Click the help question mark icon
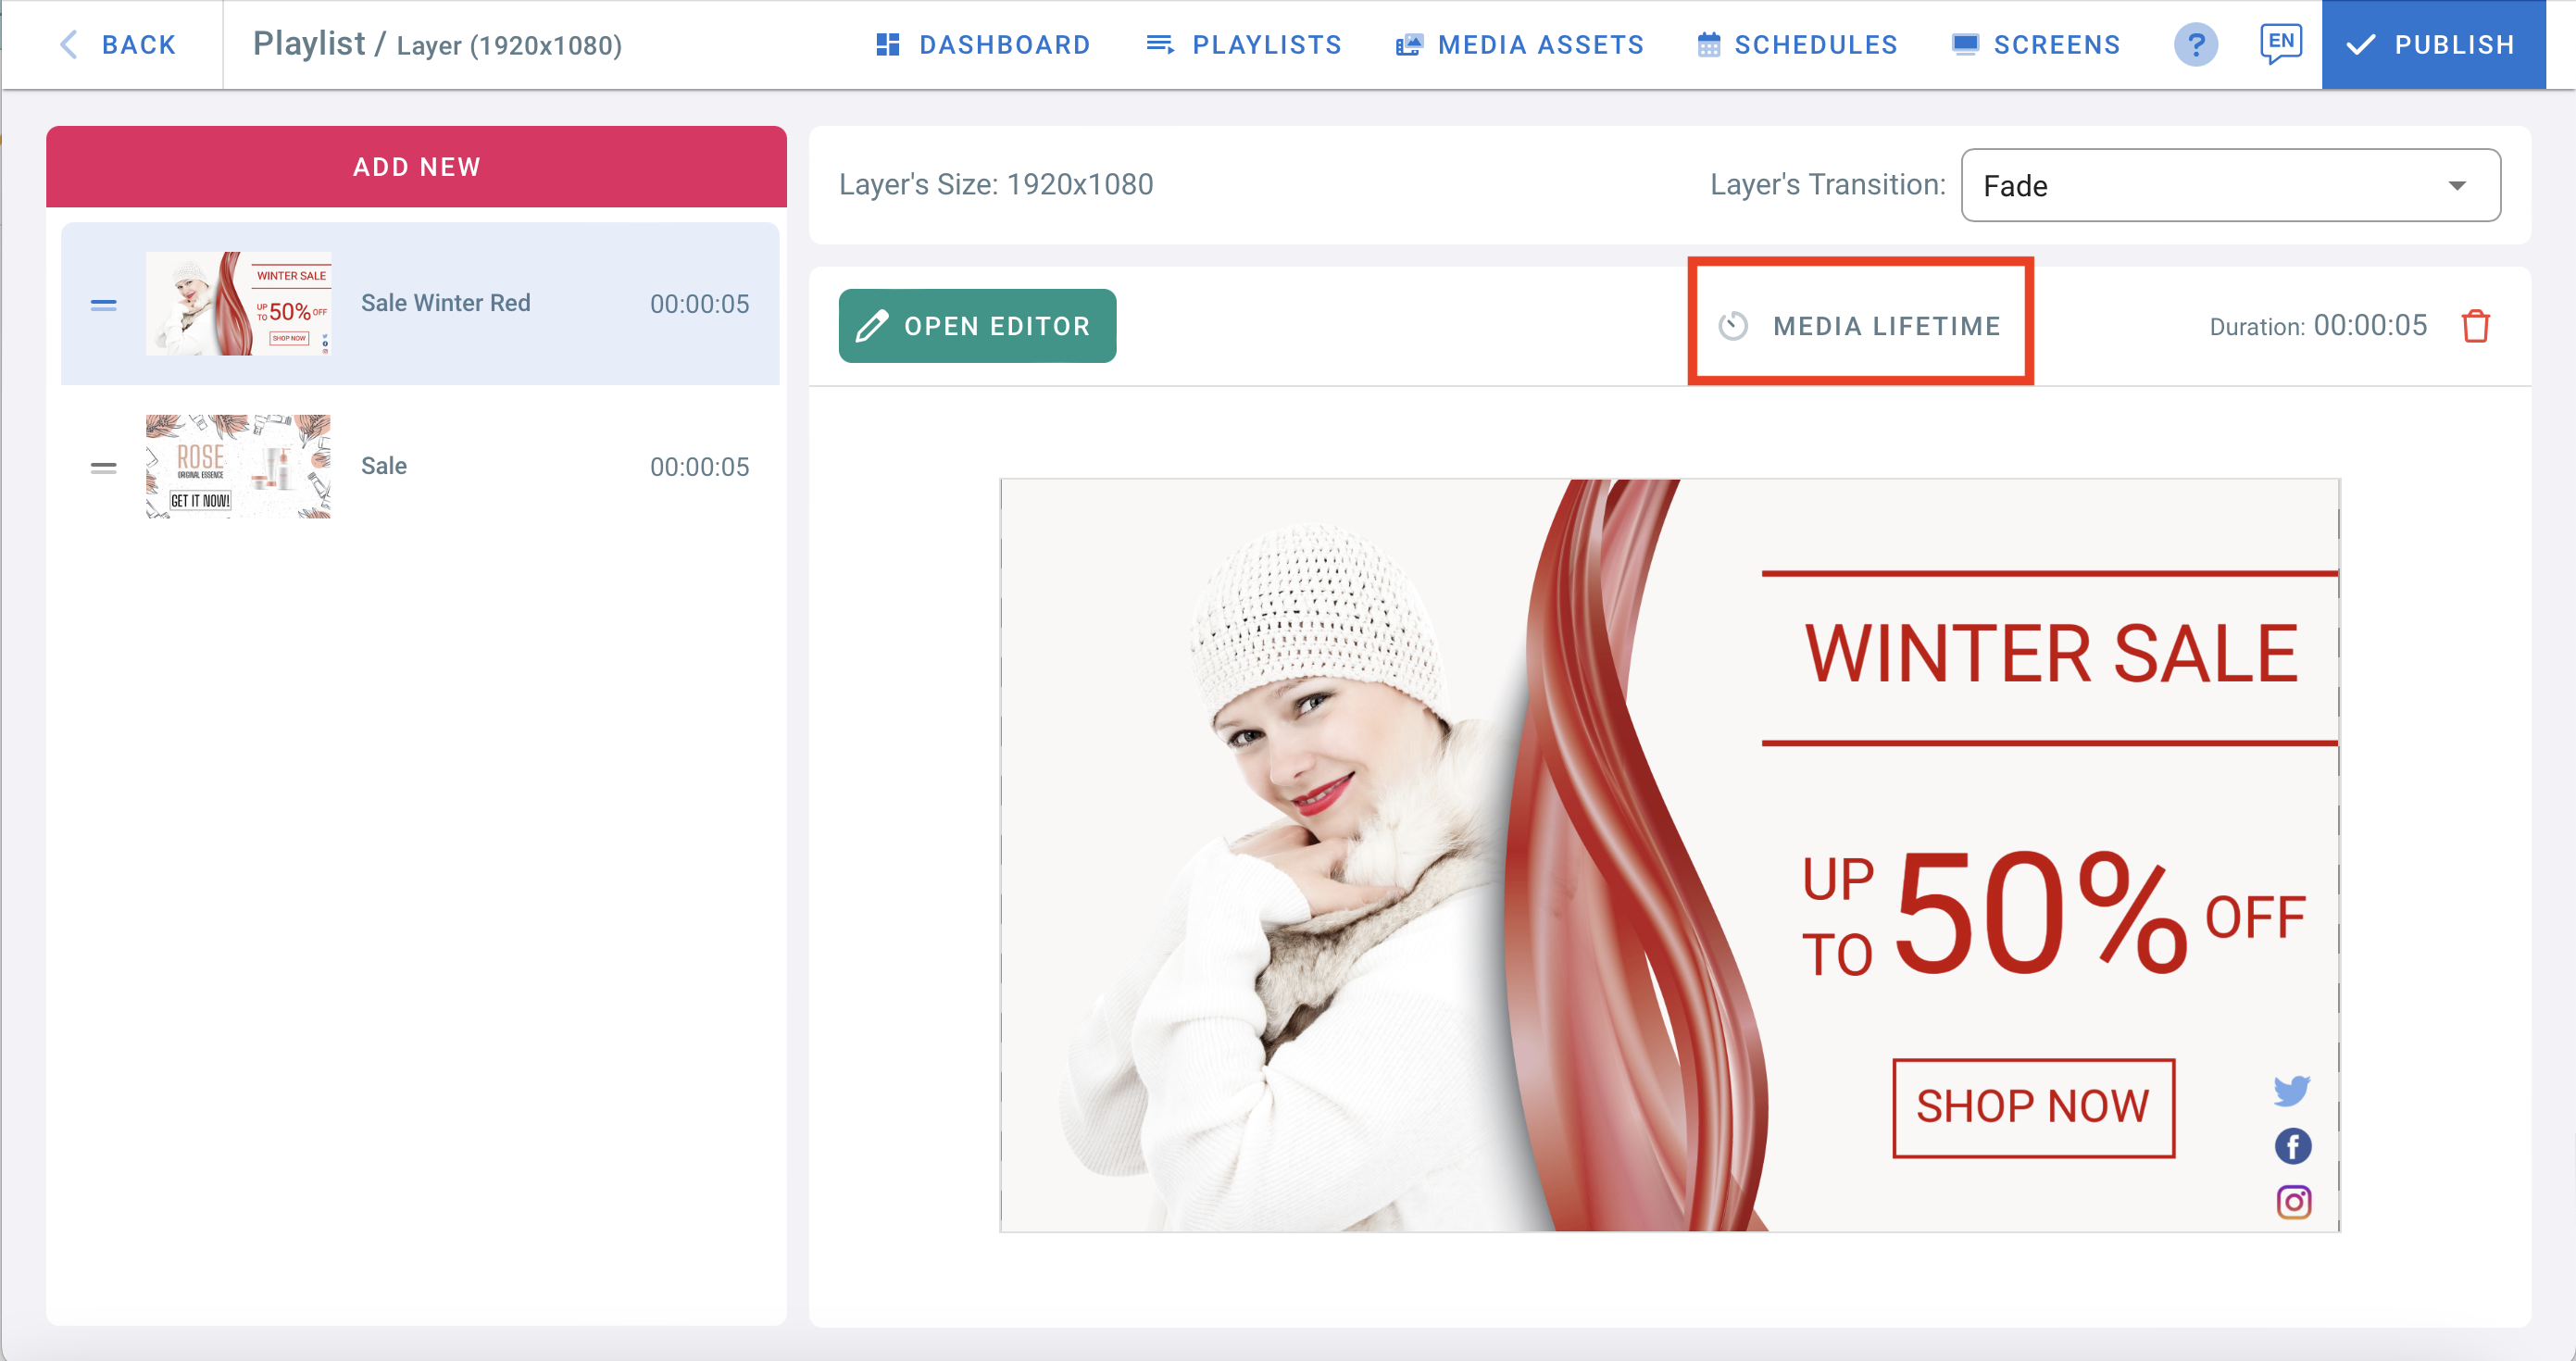This screenshot has height=1361, width=2576. click(2195, 45)
